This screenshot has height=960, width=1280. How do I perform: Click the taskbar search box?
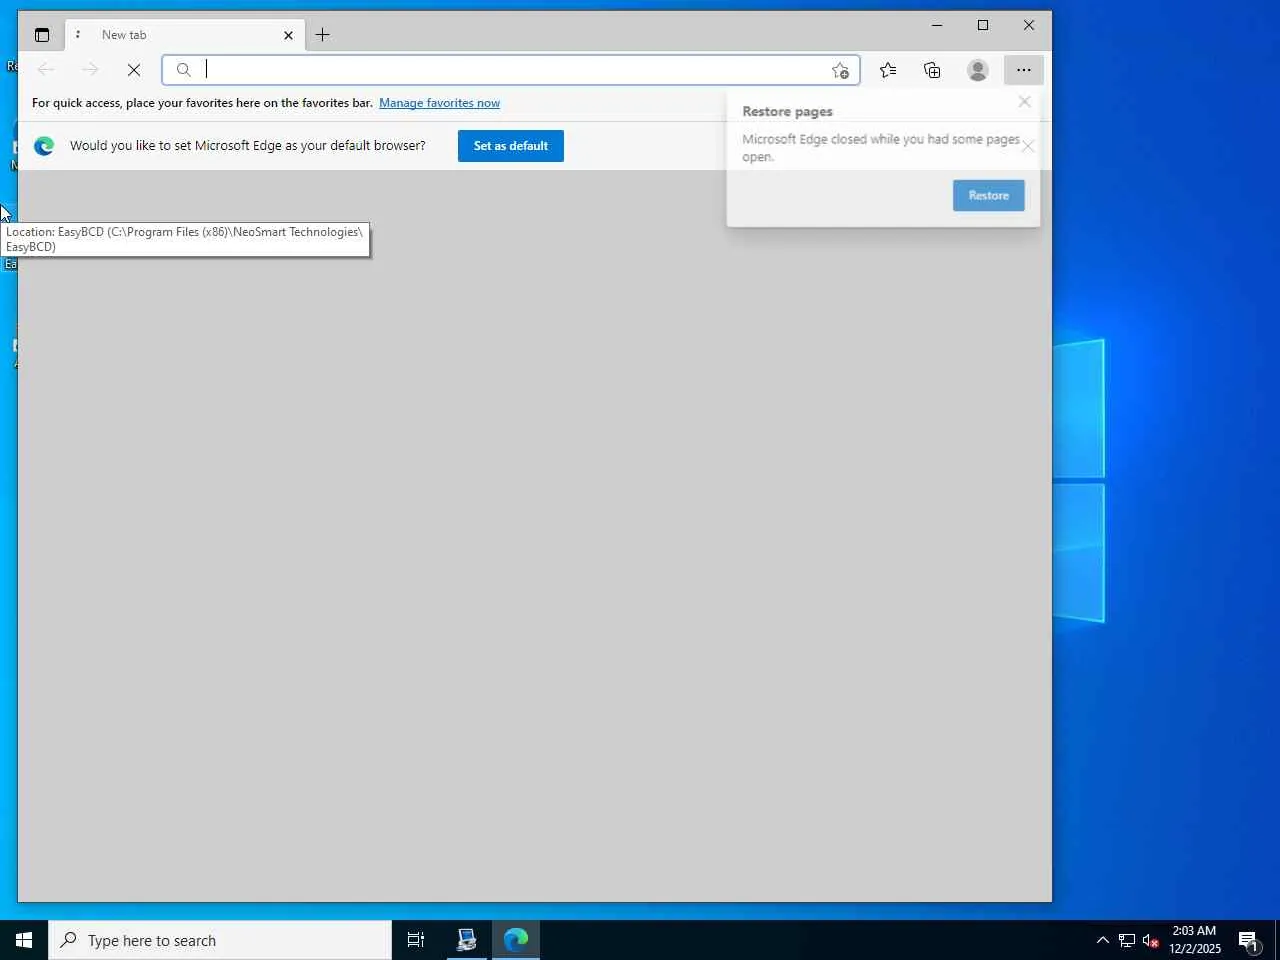coord(220,940)
